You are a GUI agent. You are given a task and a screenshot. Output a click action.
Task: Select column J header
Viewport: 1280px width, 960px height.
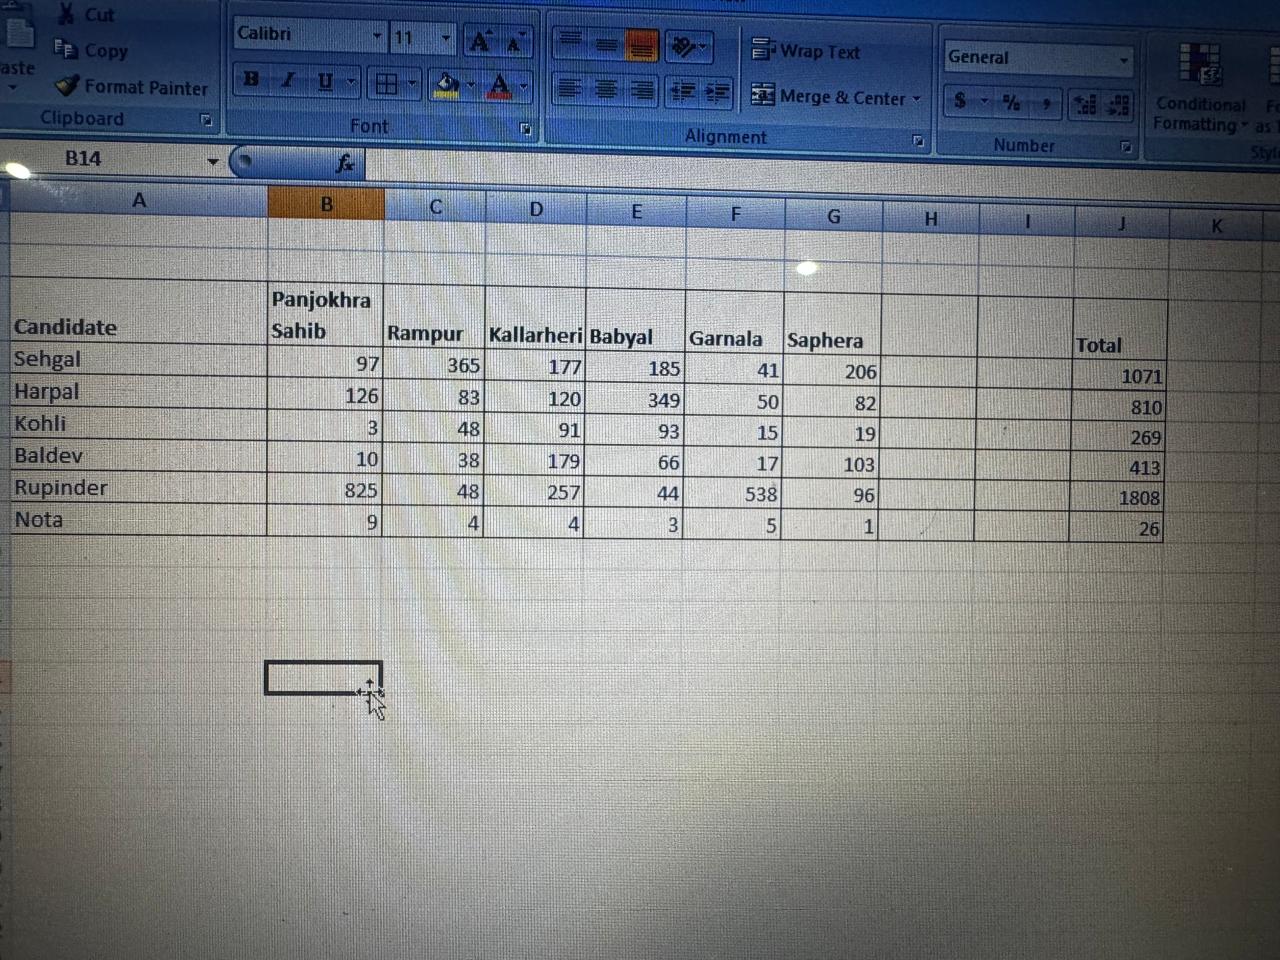click(1121, 224)
